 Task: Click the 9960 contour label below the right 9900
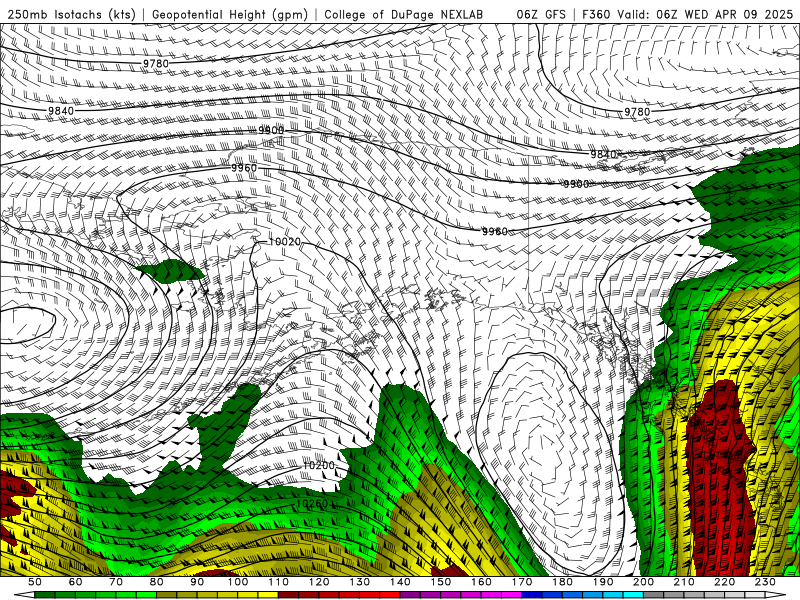[x=495, y=232]
